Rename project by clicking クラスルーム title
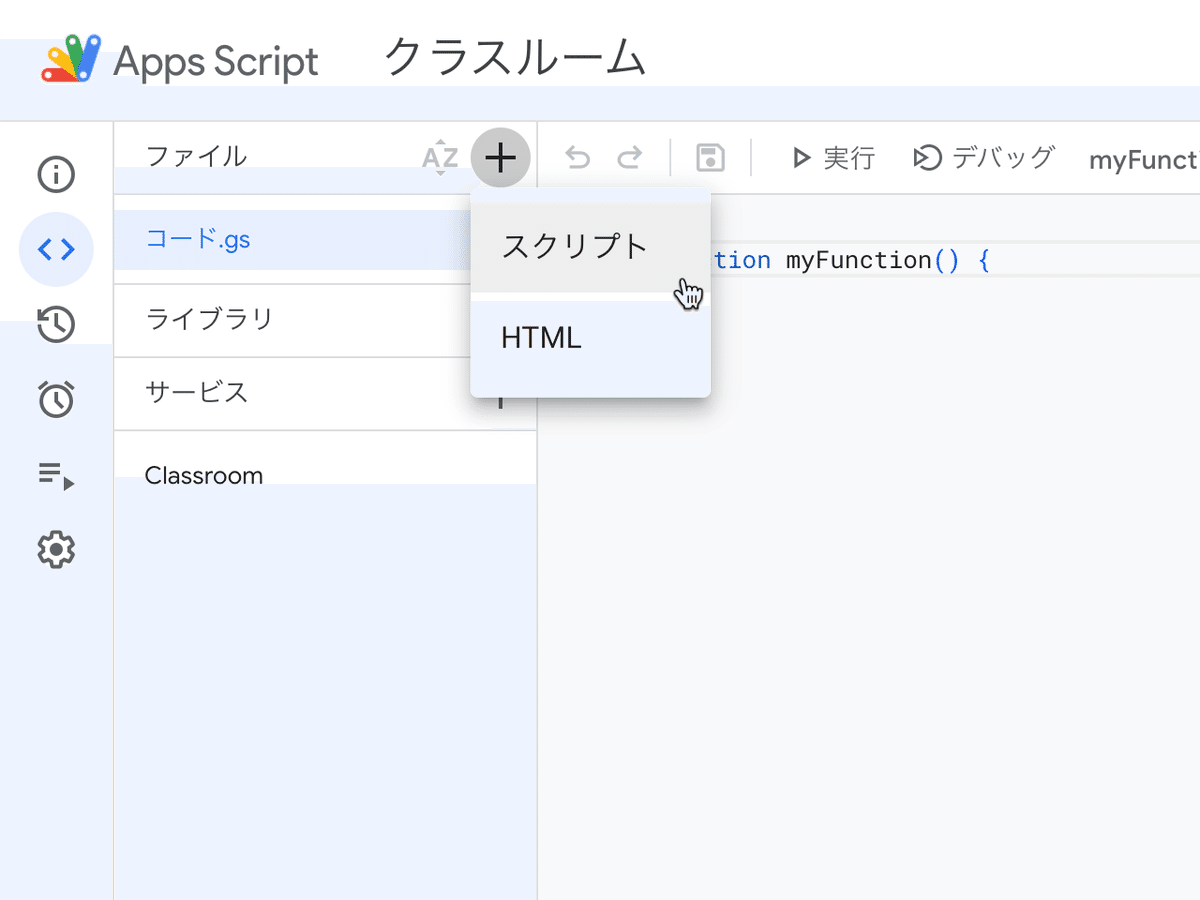The image size is (1200, 900). (514, 58)
